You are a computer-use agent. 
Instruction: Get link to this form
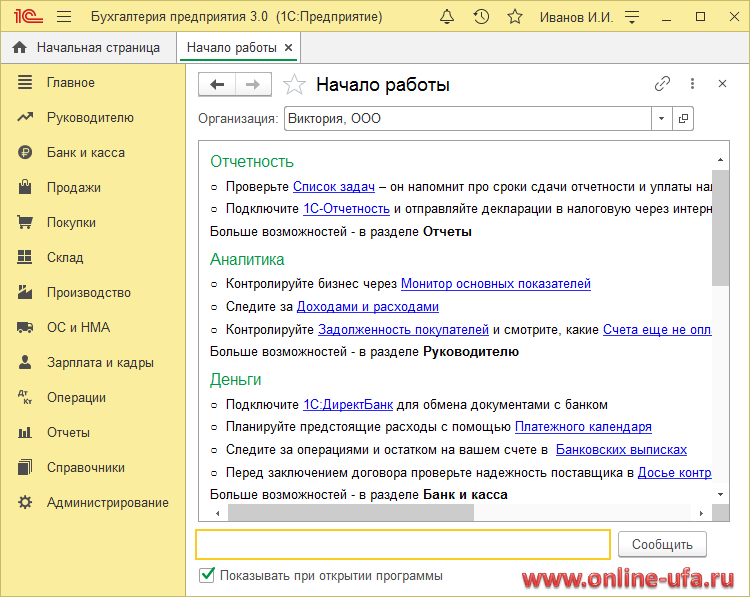[662, 84]
